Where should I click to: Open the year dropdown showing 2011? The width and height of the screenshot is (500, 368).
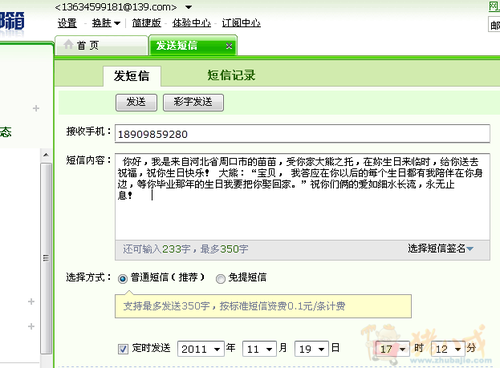click(x=201, y=349)
